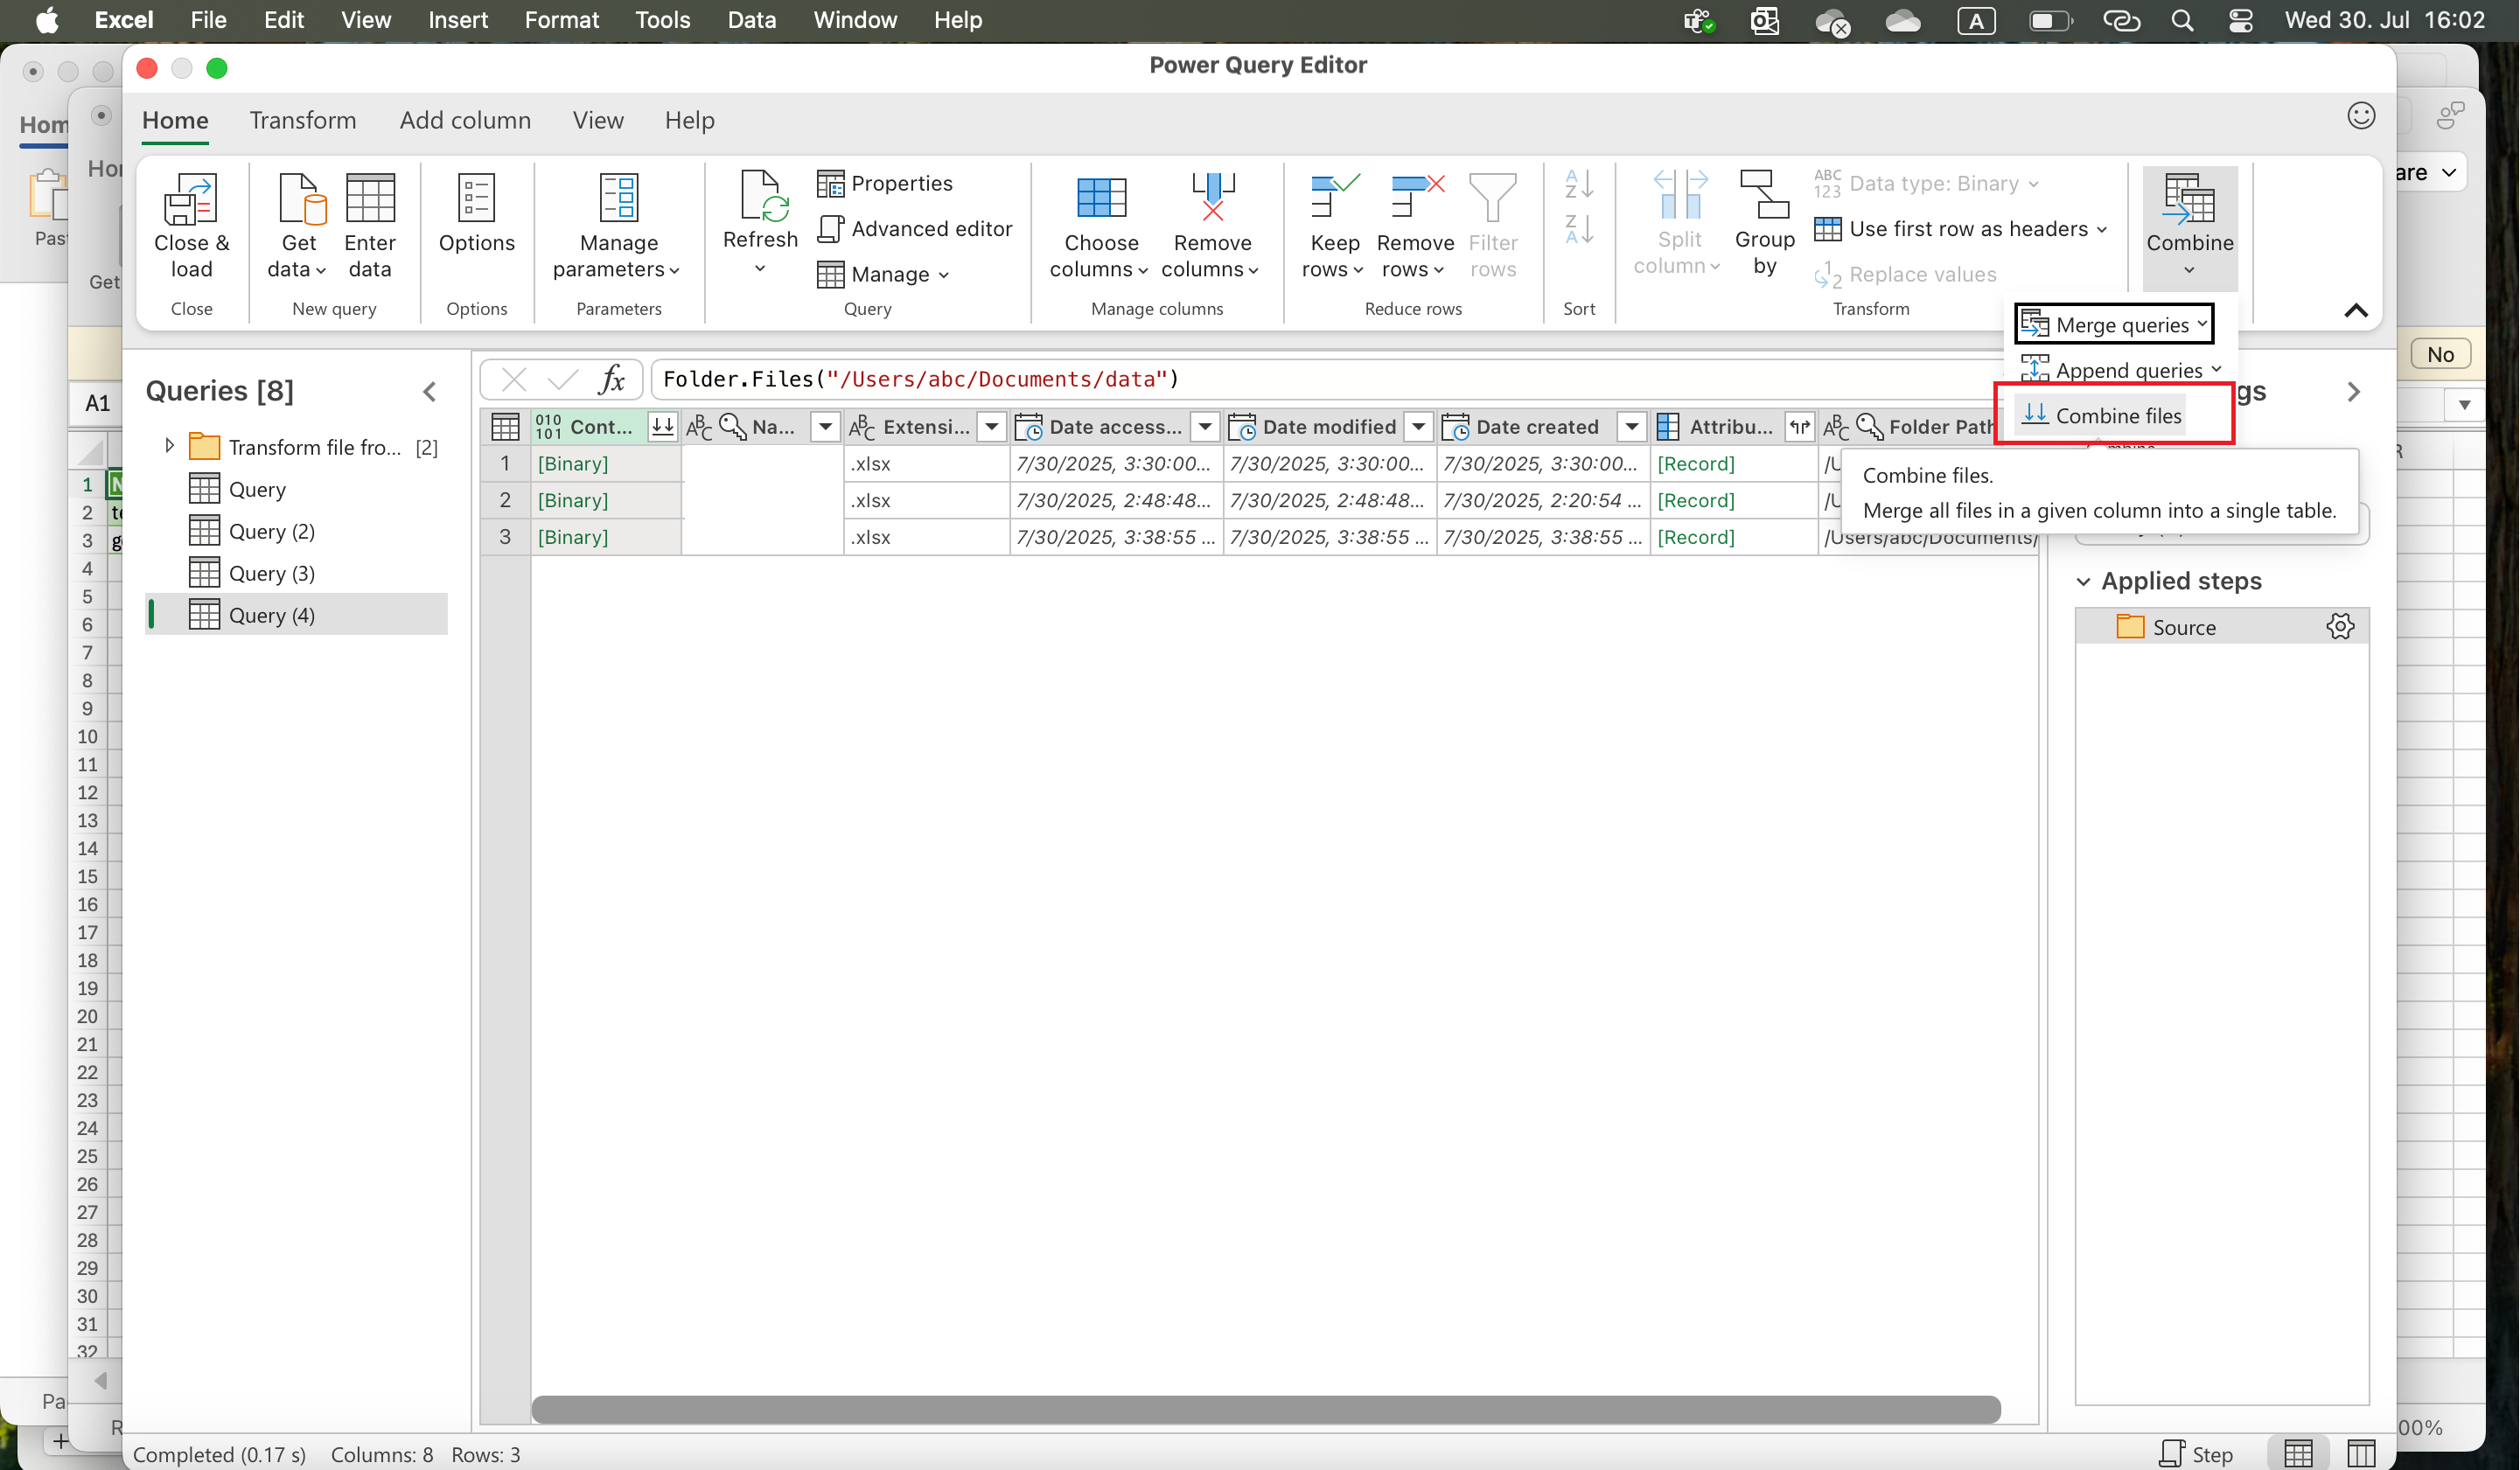Viewport: 2520px width, 1470px height.
Task: Click the Remove rows icon
Action: click(1417, 197)
